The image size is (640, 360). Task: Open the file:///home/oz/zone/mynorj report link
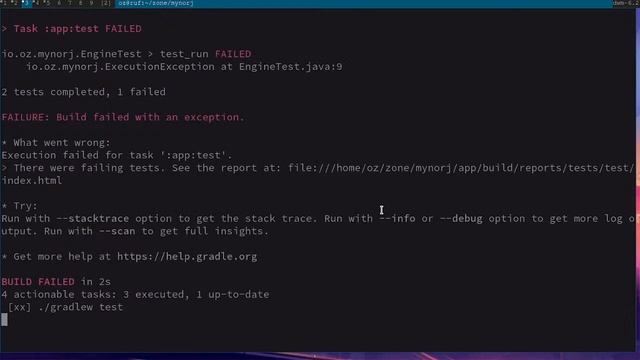tap(461, 168)
